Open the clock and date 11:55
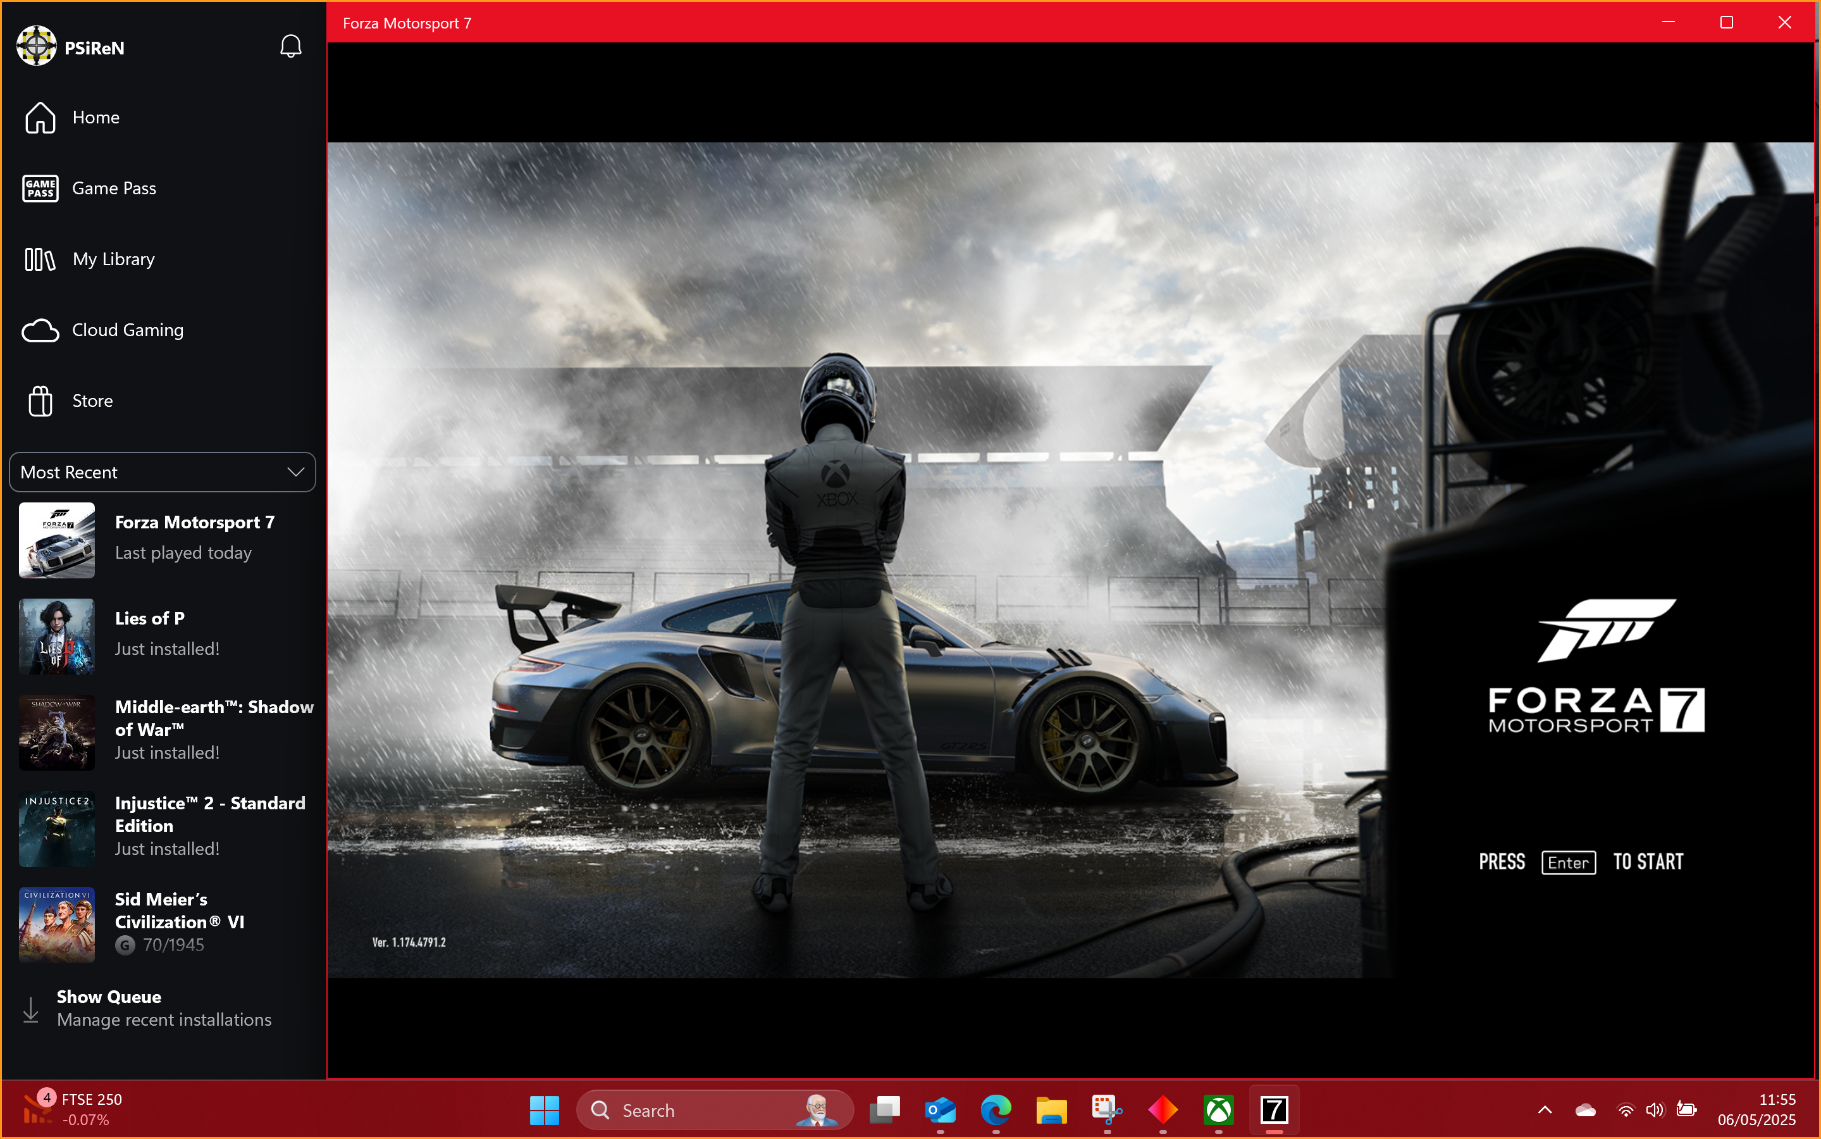 click(x=1757, y=1110)
